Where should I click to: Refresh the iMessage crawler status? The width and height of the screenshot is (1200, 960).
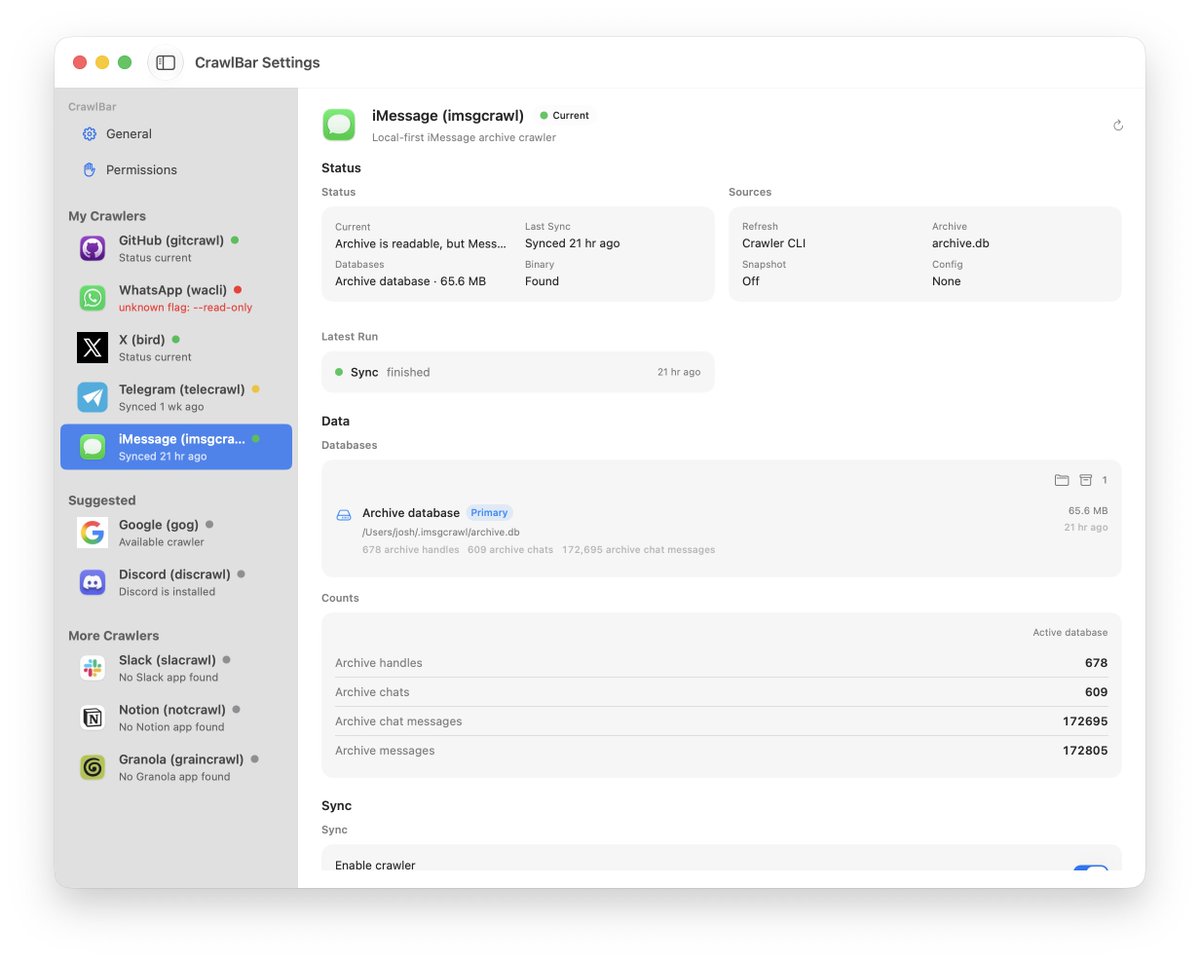coord(1118,126)
